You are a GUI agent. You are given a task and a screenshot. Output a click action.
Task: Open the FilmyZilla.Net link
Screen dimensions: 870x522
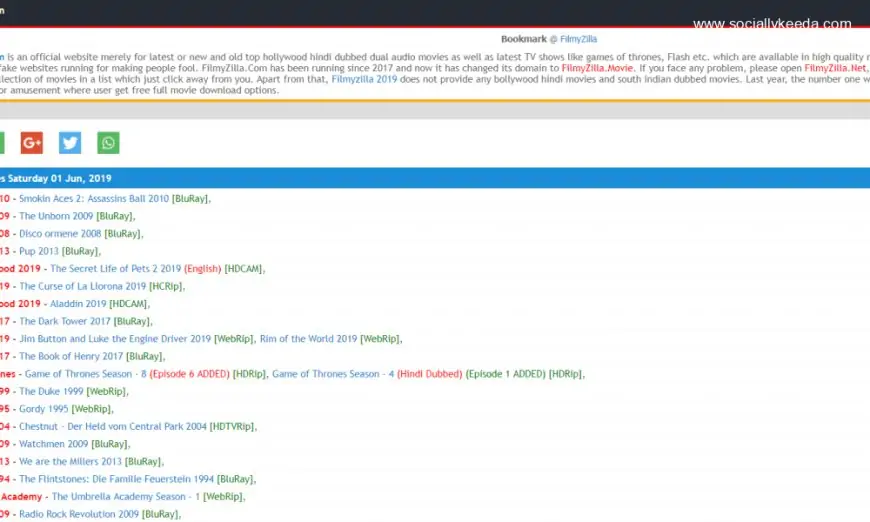835,68
